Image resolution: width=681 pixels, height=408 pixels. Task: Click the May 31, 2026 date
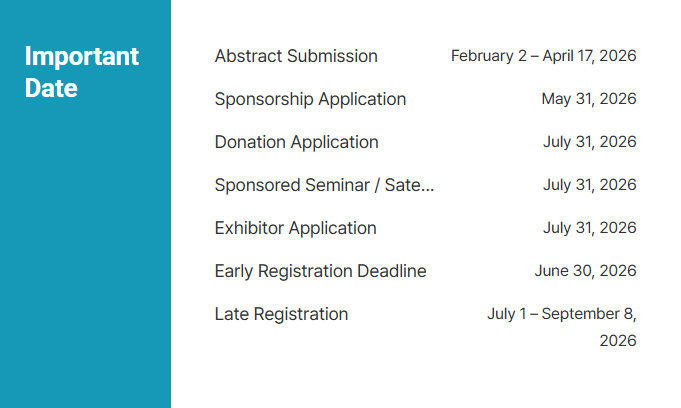589,99
